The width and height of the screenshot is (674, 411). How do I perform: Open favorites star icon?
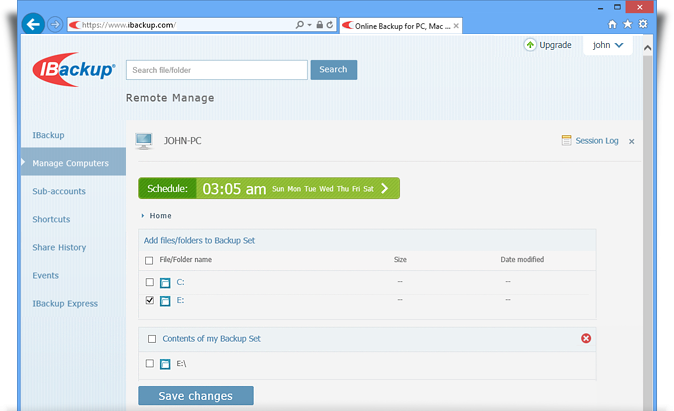[628, 24]
